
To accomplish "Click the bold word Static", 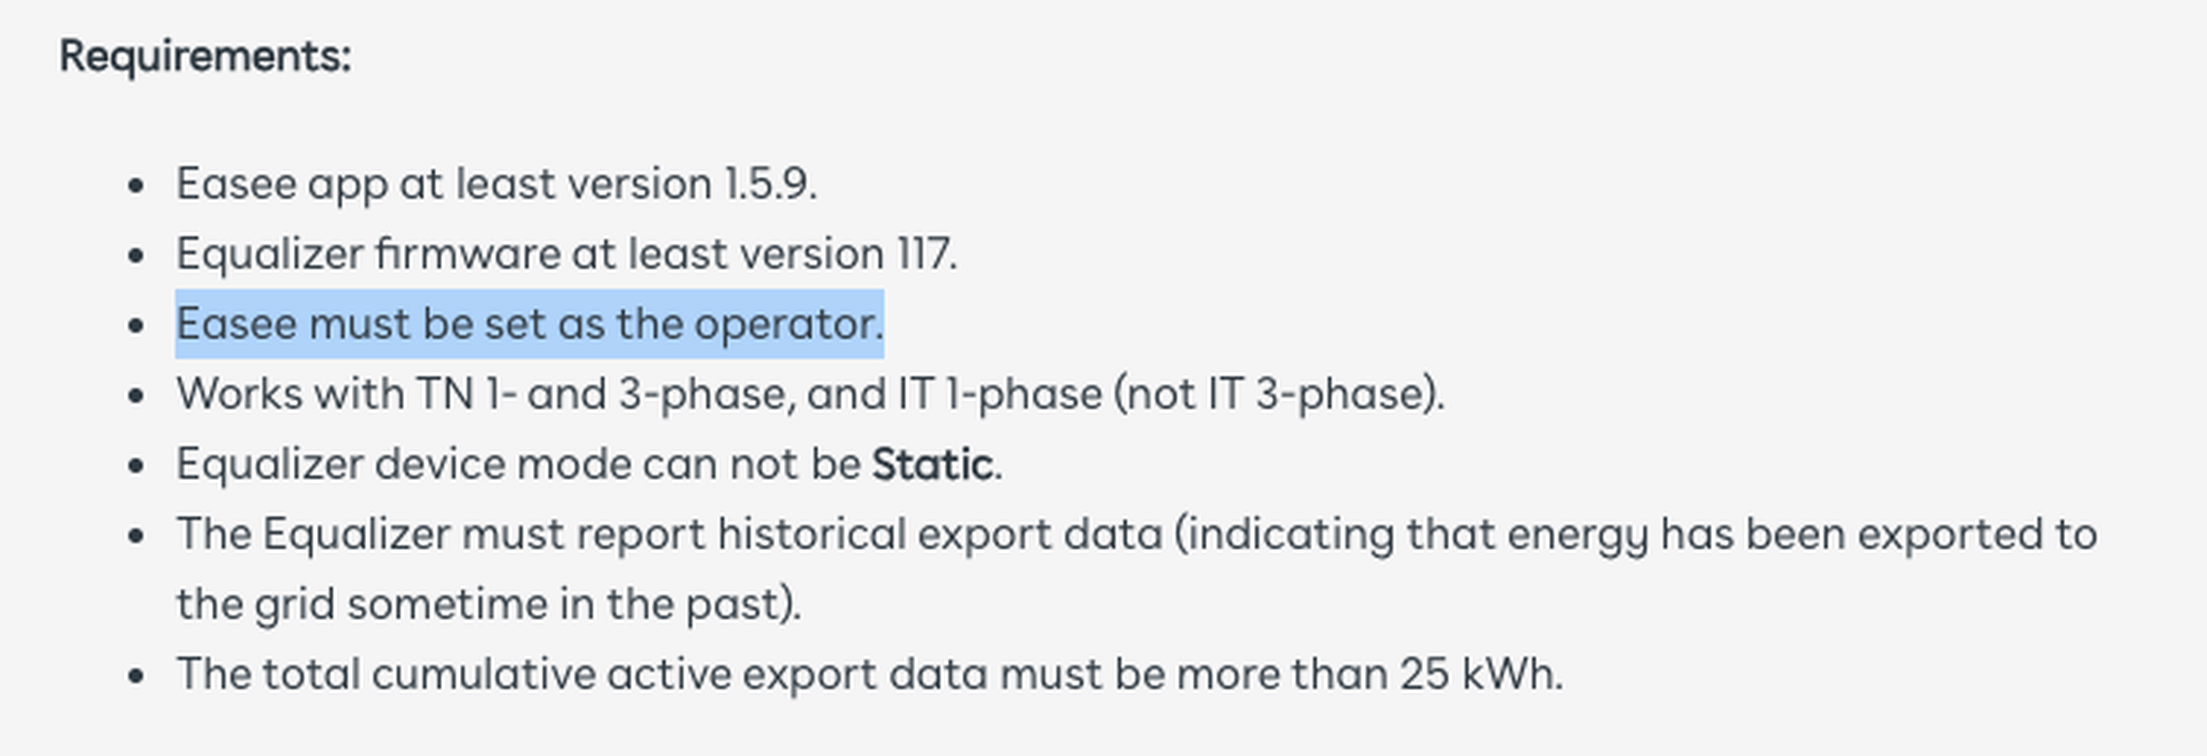I will [932, 464].
